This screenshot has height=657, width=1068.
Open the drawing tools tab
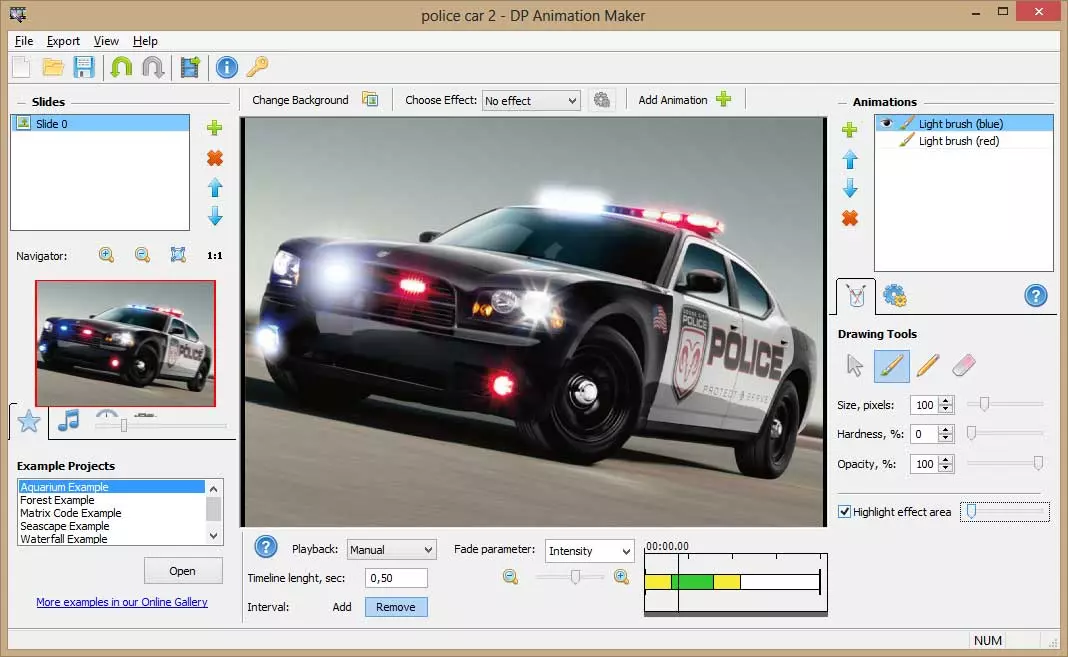tap(856, 295)
